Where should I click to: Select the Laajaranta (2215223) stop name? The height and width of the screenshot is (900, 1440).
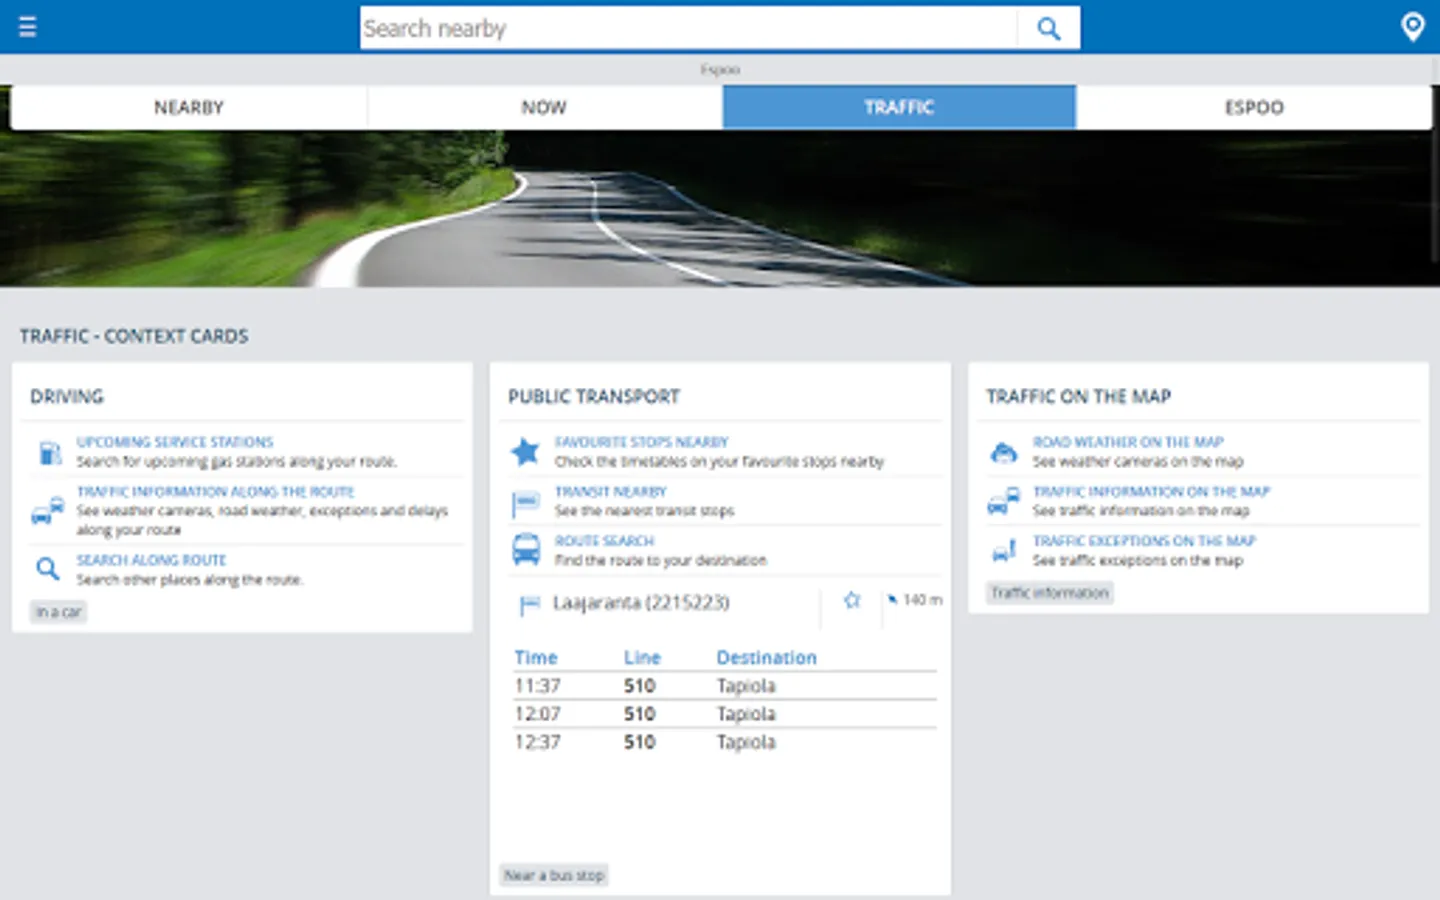tap(641, 603)
